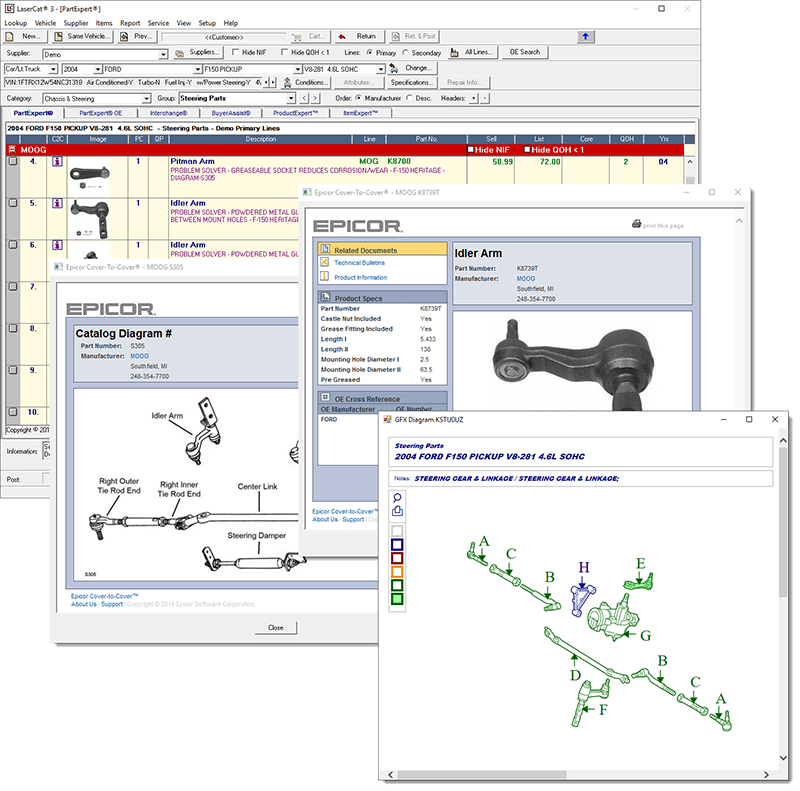Click the Return toolbar button

coord(360,37)
